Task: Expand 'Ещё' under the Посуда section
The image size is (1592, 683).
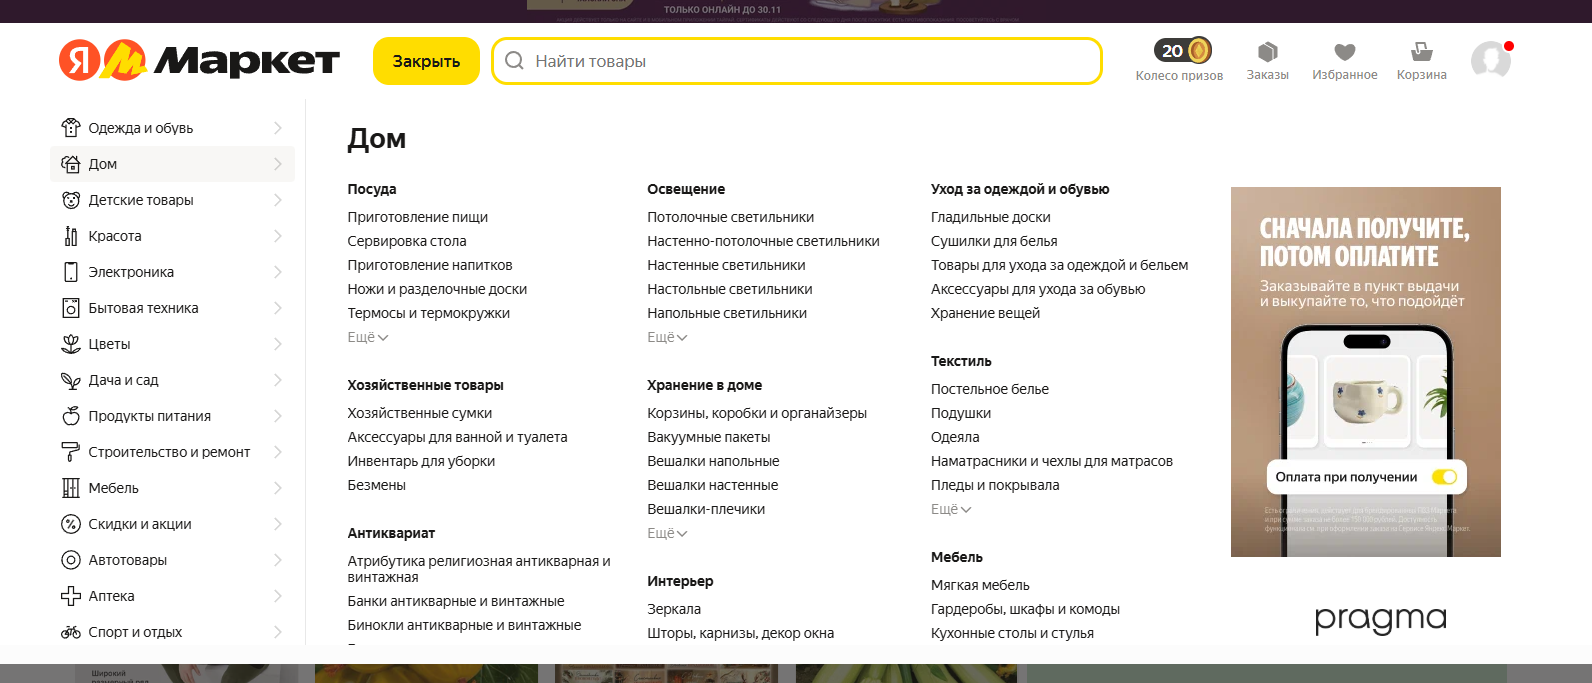Action: point(367,337)
